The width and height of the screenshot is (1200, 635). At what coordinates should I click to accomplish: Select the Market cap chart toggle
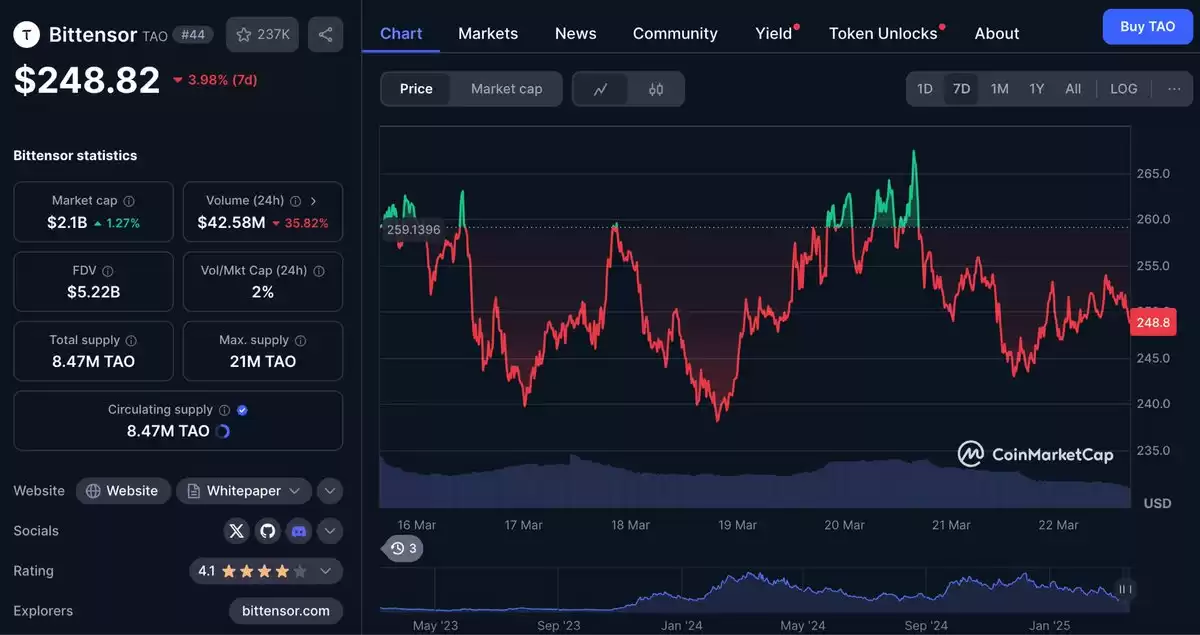point(506,89)
